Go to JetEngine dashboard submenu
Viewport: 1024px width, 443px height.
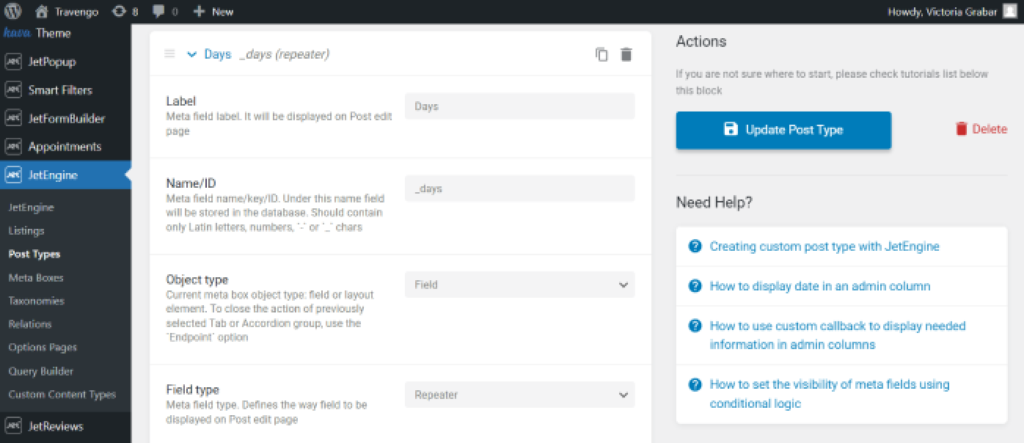point(31,207)
